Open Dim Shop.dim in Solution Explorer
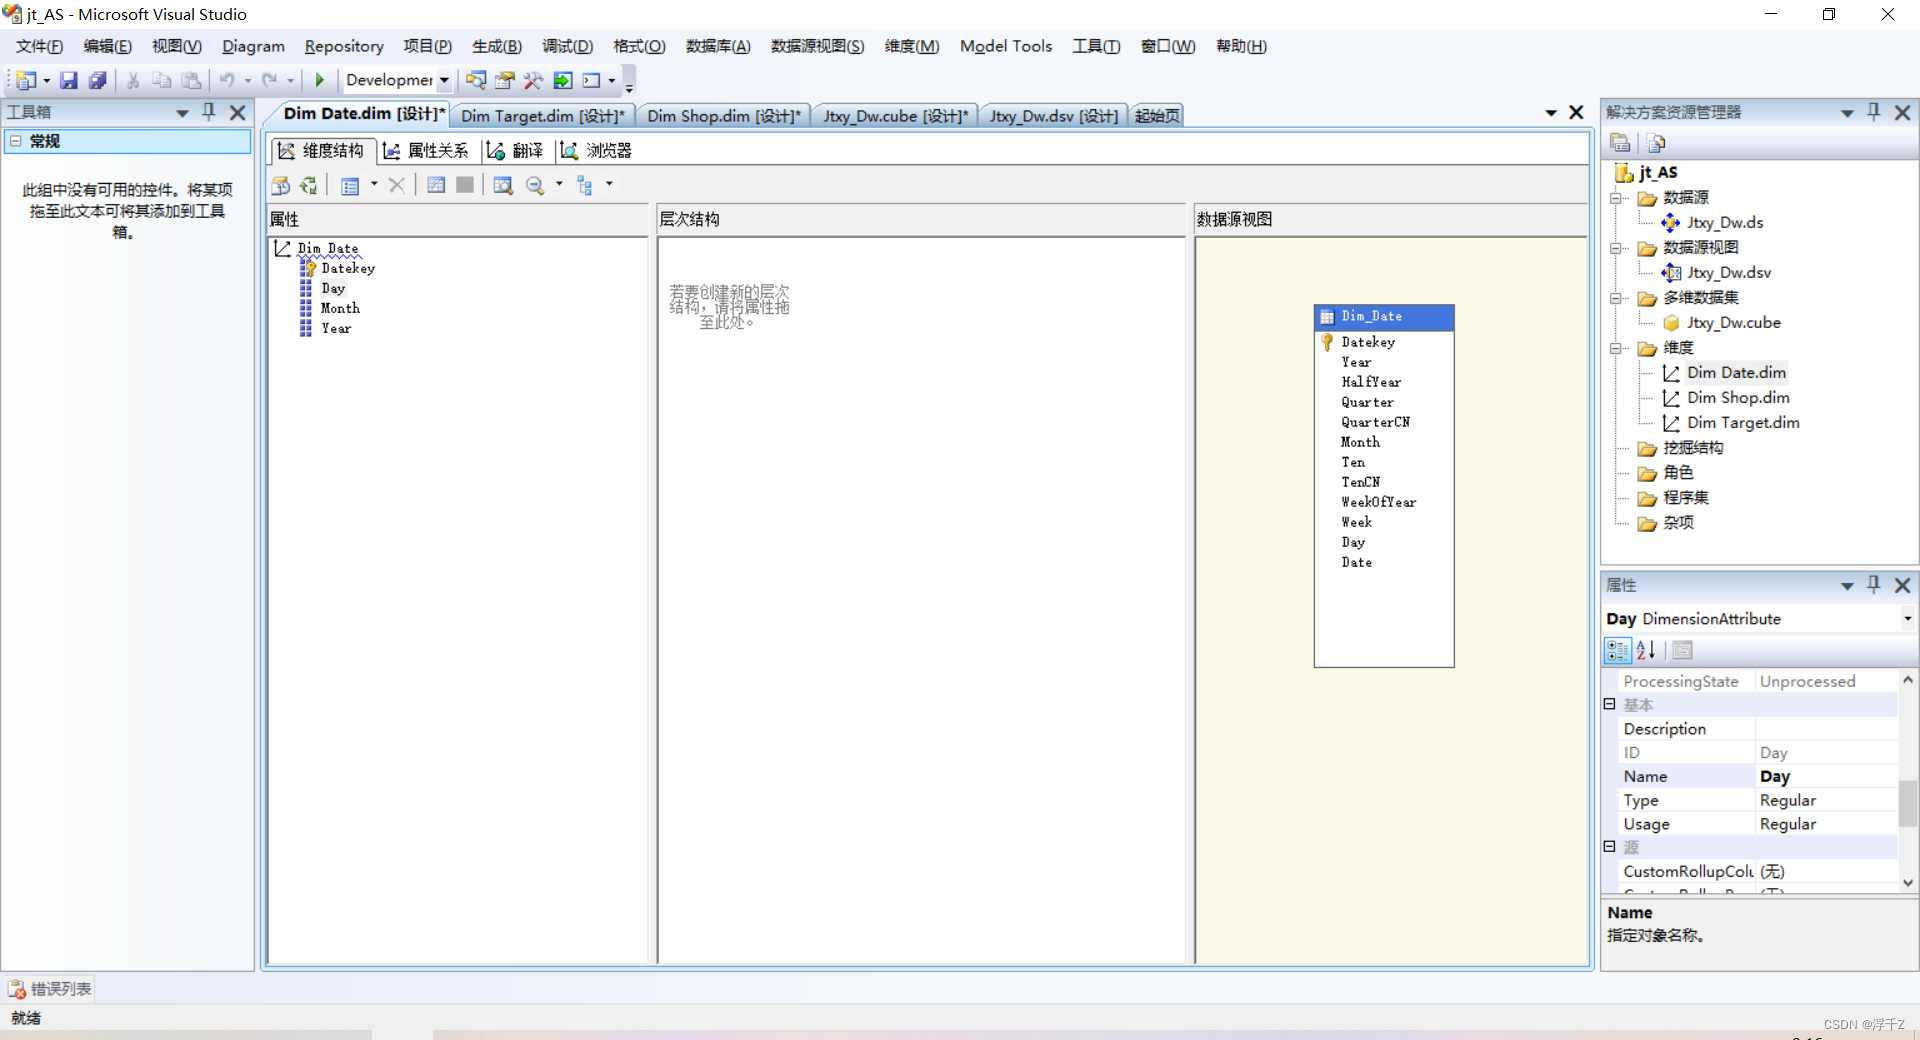1920x1040 pixels. coord(1738,398)
